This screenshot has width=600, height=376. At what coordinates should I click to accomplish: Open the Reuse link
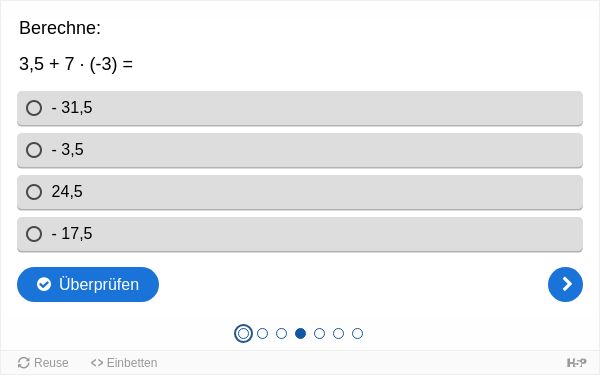(x=43, y=363)
